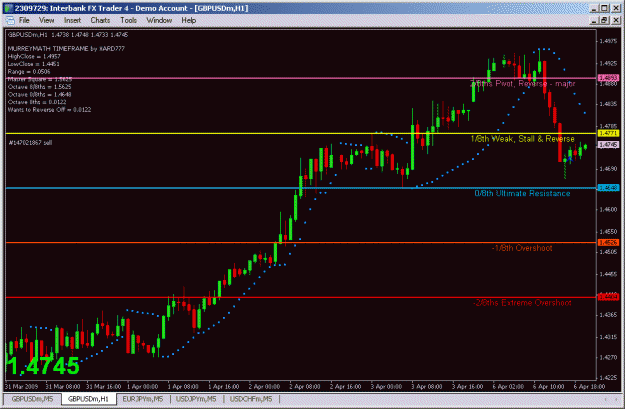625x409 pixels.
Task: Open the File menu
Action: (24, 20)
